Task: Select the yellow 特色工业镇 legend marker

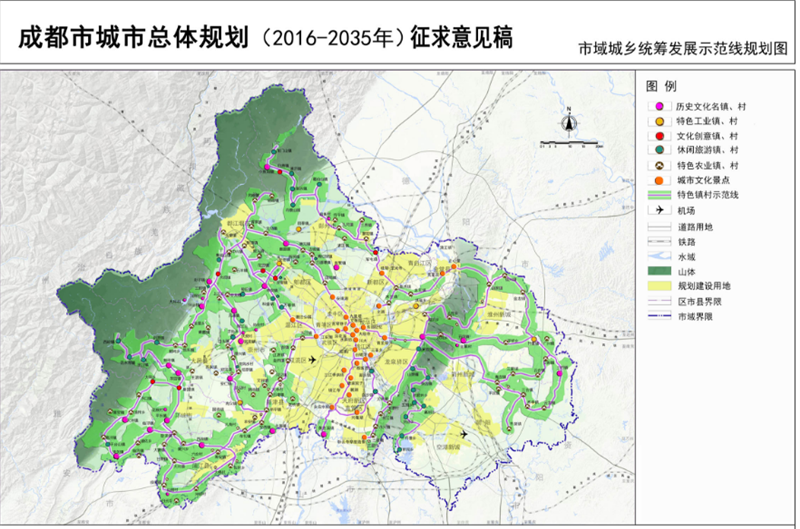Action: pyautogui.click(x=658, y=121)
